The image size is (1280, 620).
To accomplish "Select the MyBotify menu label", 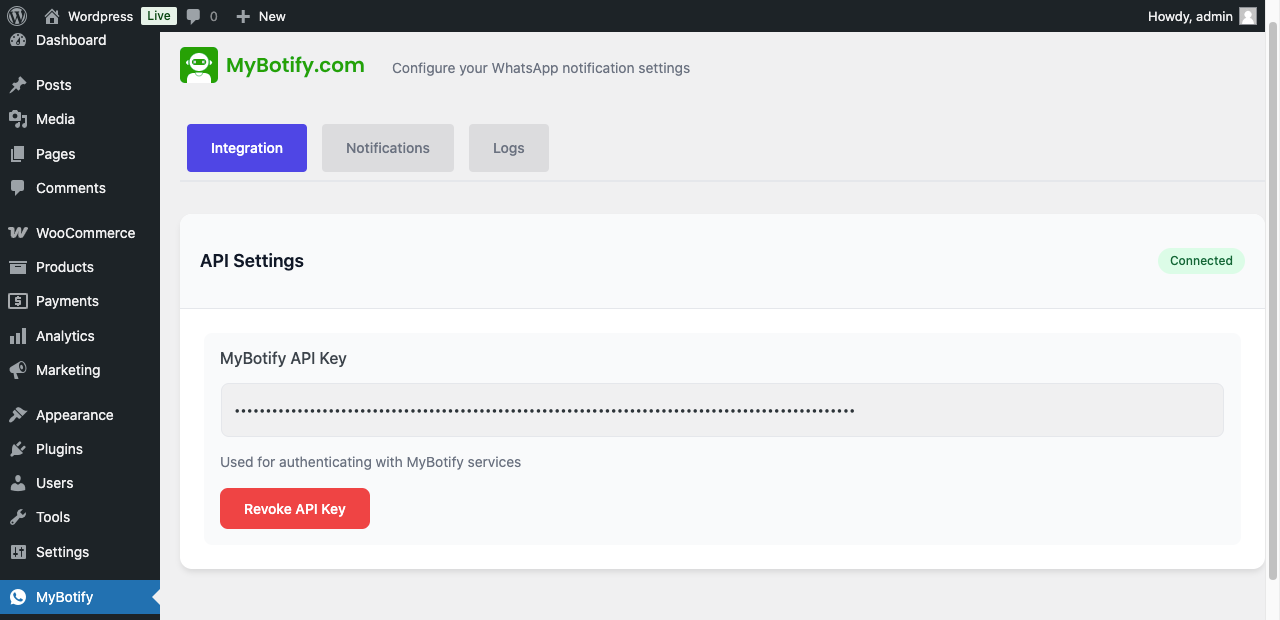I will tap(65, 597).
